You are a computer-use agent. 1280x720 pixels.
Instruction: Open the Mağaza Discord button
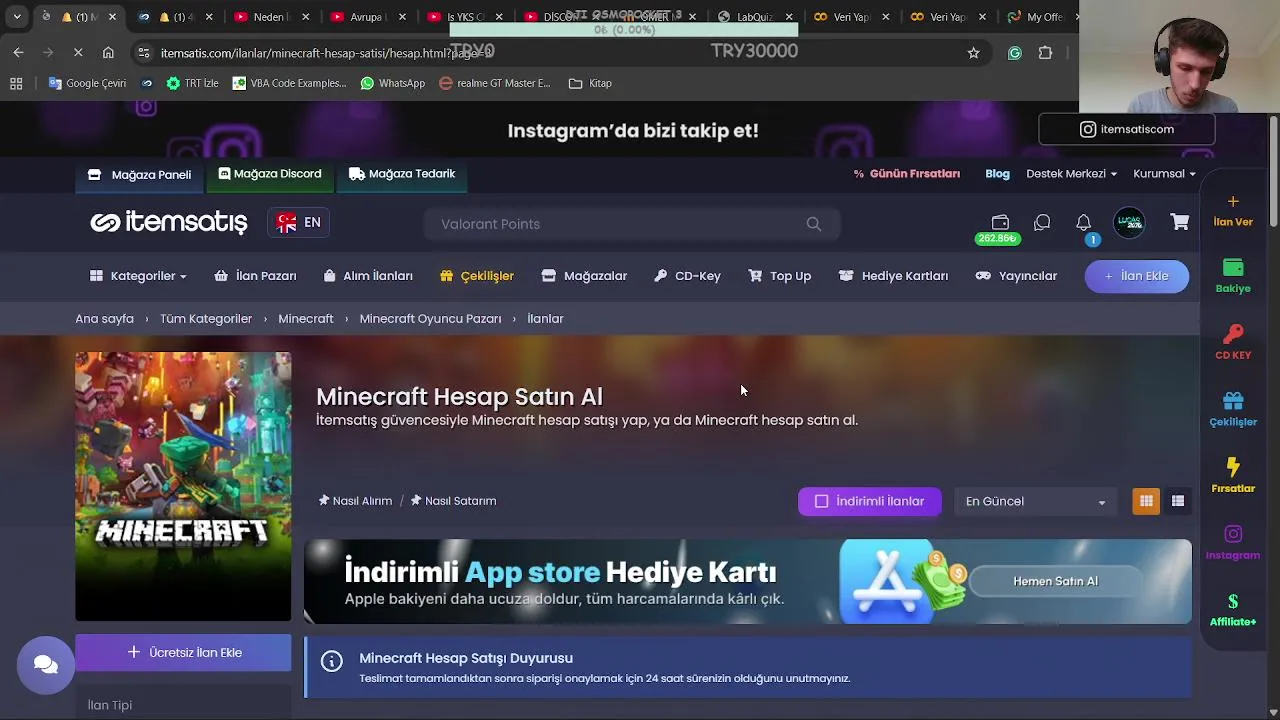click(x=270, y=174)
